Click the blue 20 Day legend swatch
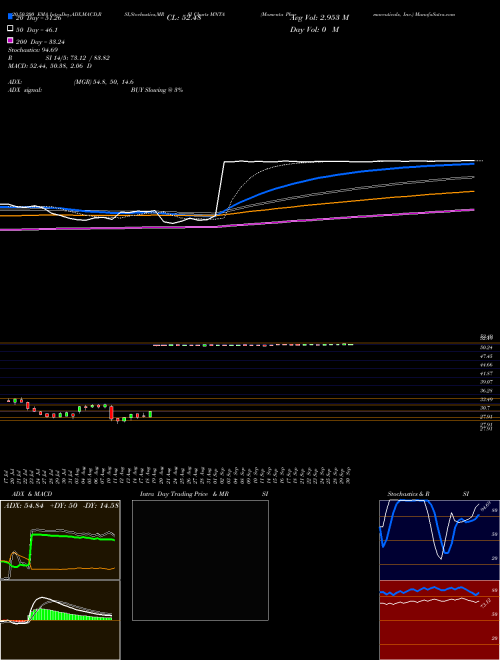This screenshot has height=660, width=500. (x=10, y=16)
